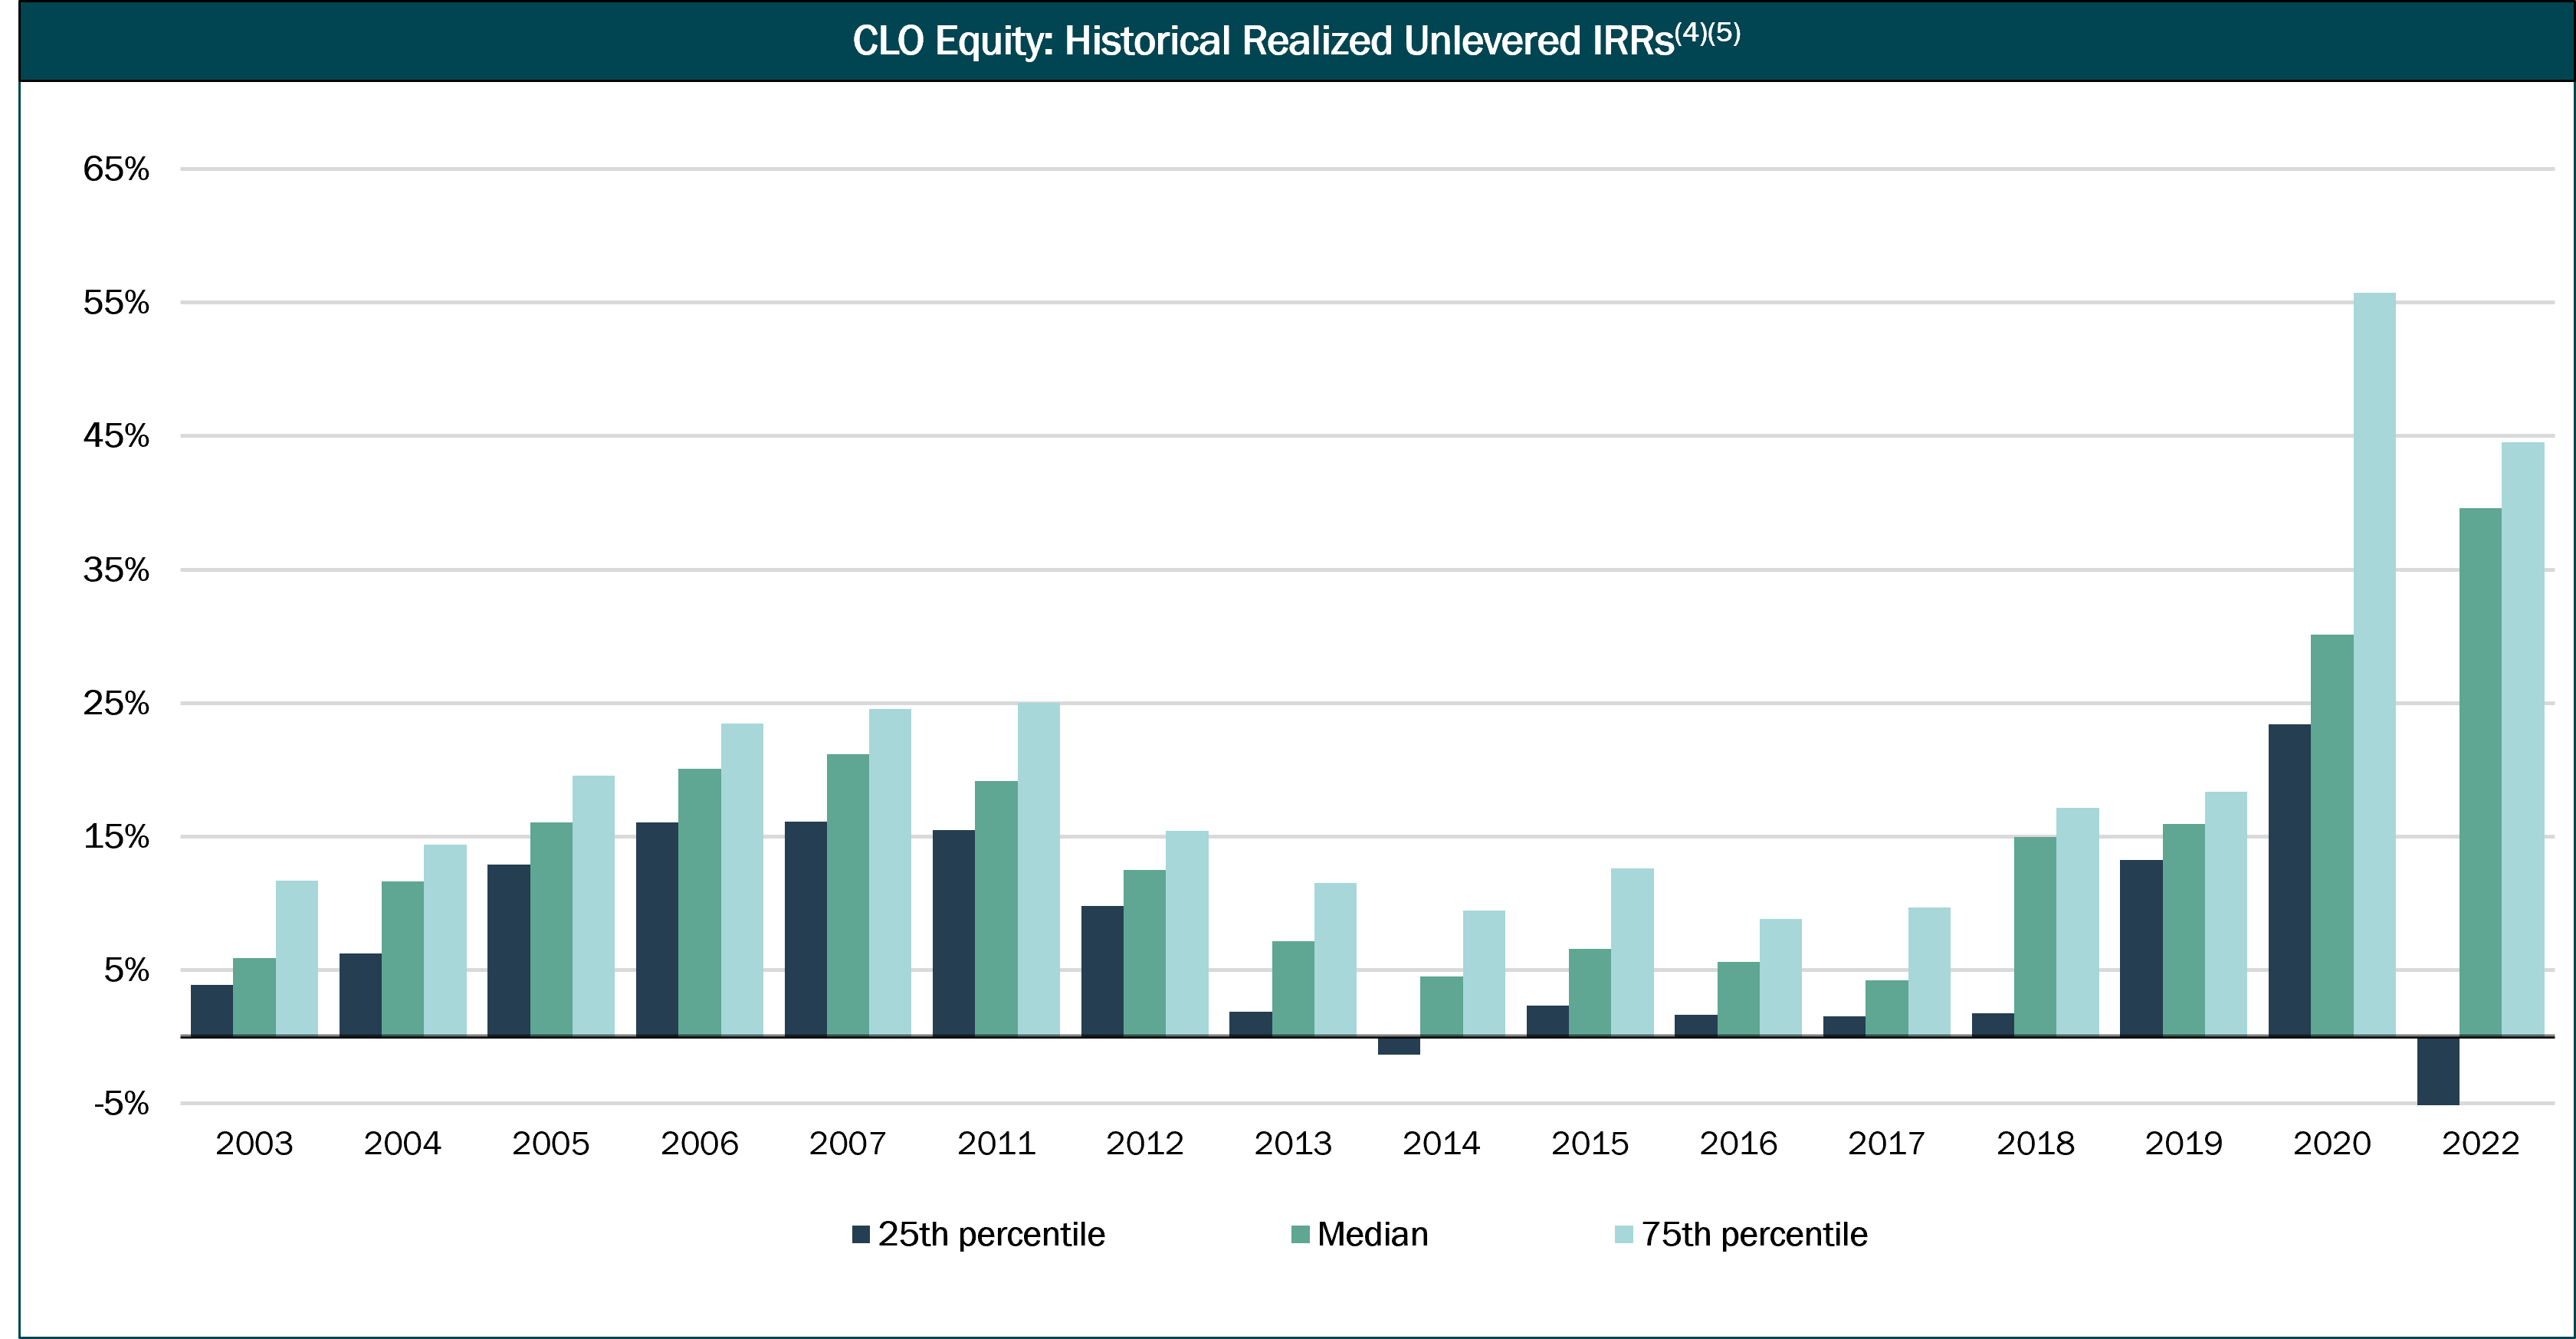Image resolution: width=2576 pixels, height=1339 pixels.
Task: Click the 55% y-axis label
Action: tap(116, 303)
